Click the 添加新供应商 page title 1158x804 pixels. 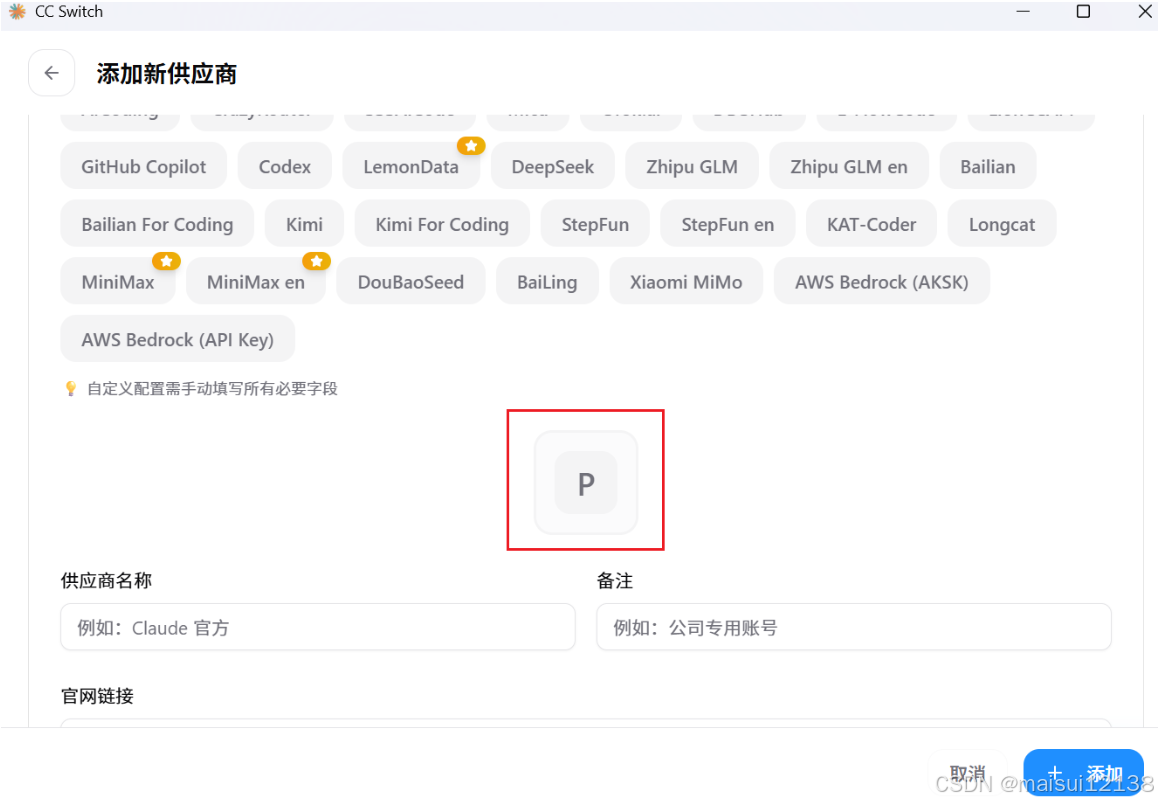(x=167, y=73)
